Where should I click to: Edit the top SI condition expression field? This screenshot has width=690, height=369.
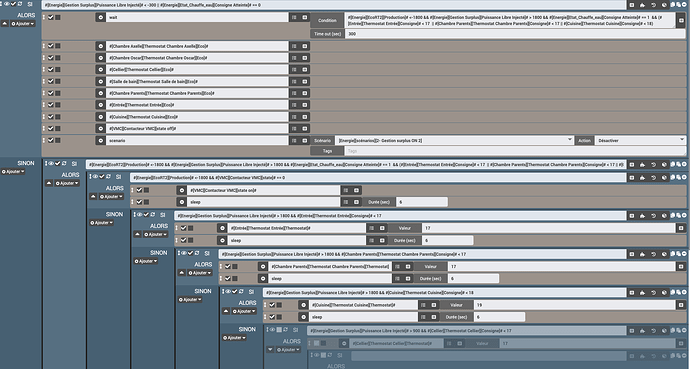point(334,5)
